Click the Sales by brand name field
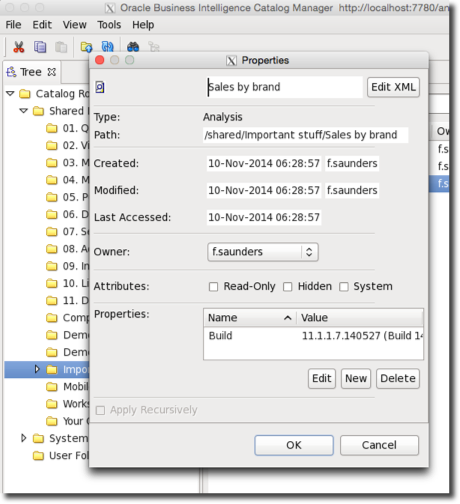Image resolution: width=460 pixels, height=504 pixels. click(x=284, y=87)
